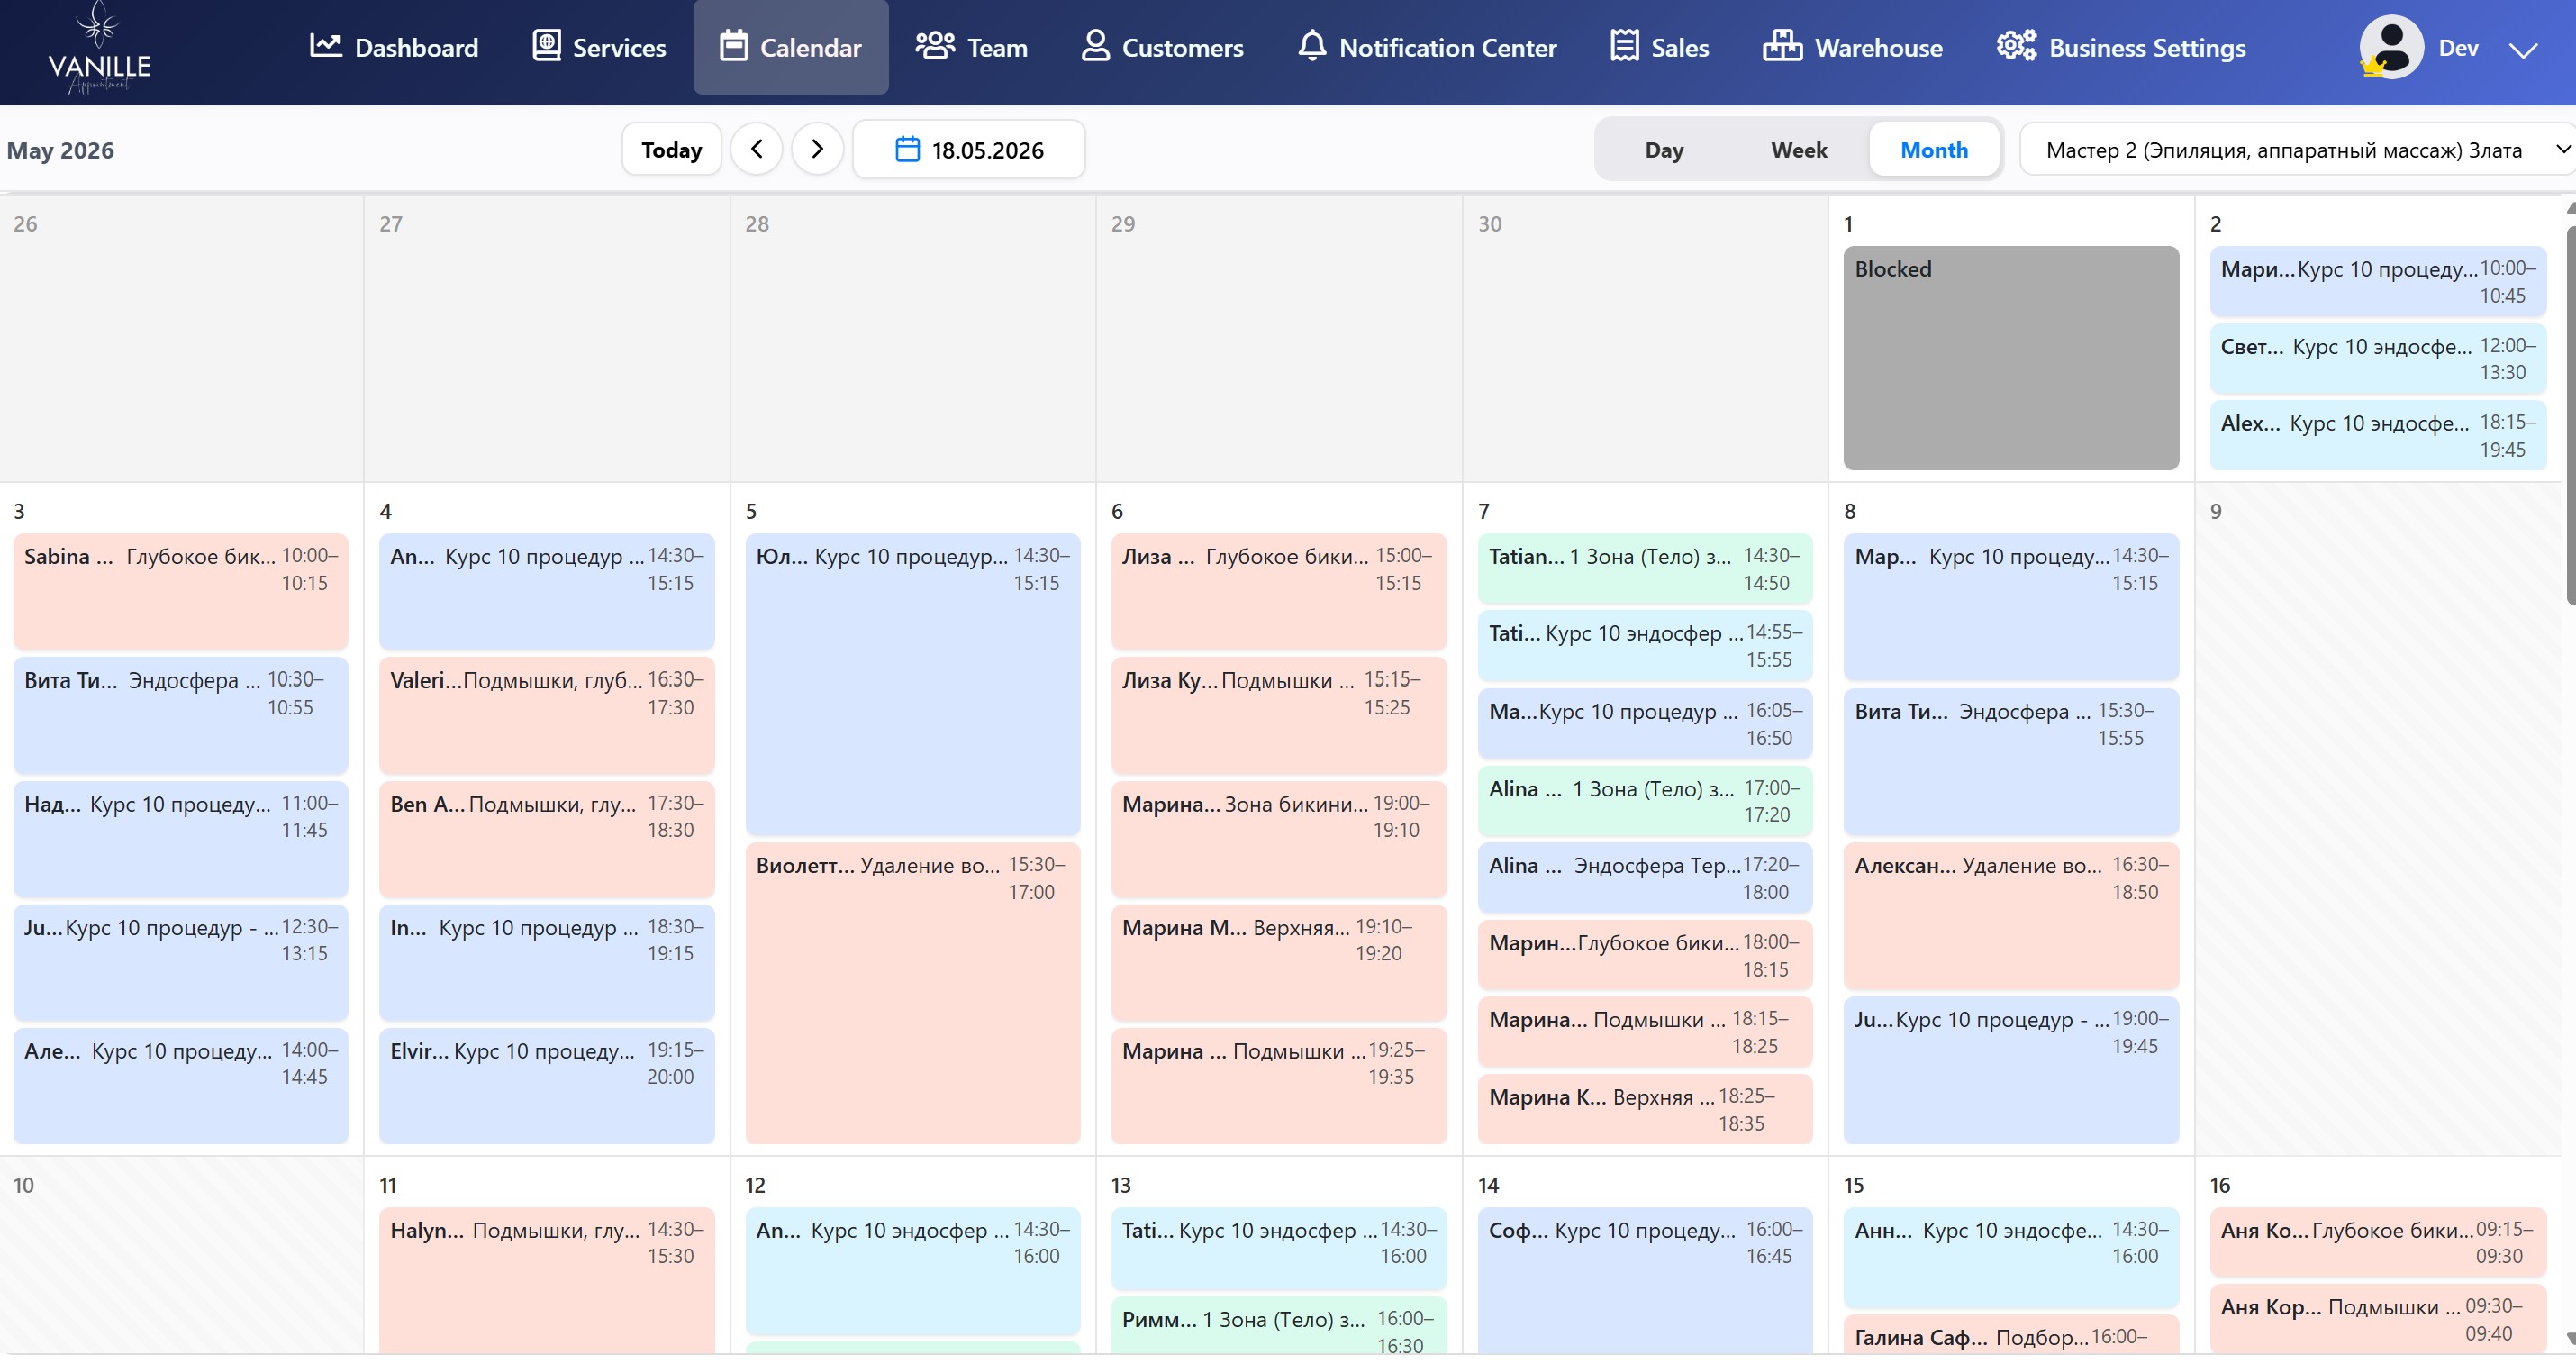2576x1364 pixels.
Task: Open Марина Зона бикини 19:00–19:10 appointment
Action: pos(1279,839)
